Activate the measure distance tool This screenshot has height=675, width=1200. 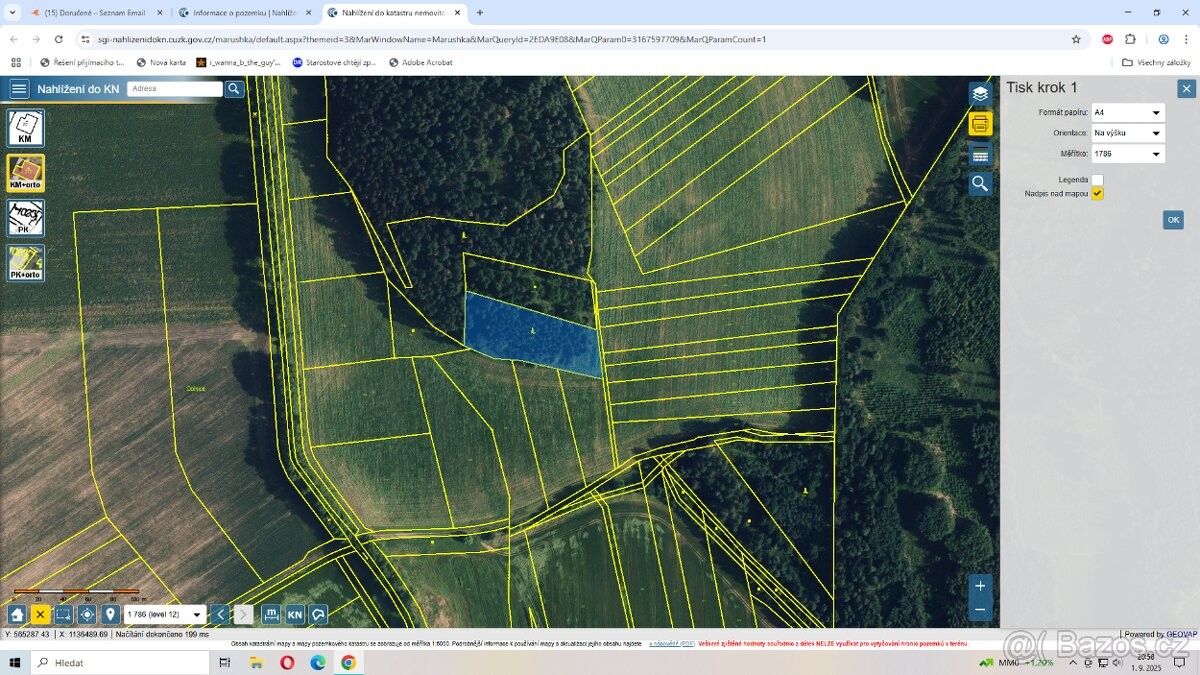pyautogui.click(x=271, y=614)
